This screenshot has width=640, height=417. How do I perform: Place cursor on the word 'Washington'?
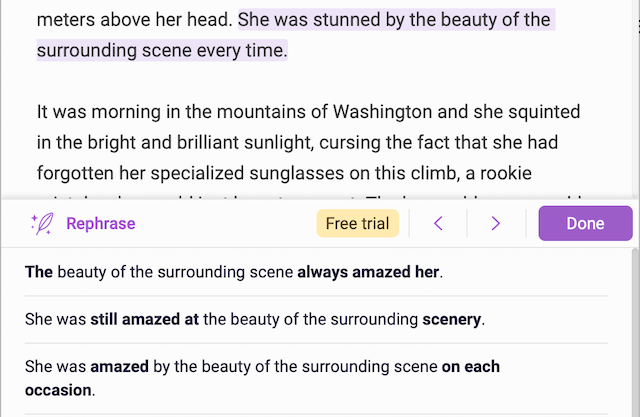382,112
